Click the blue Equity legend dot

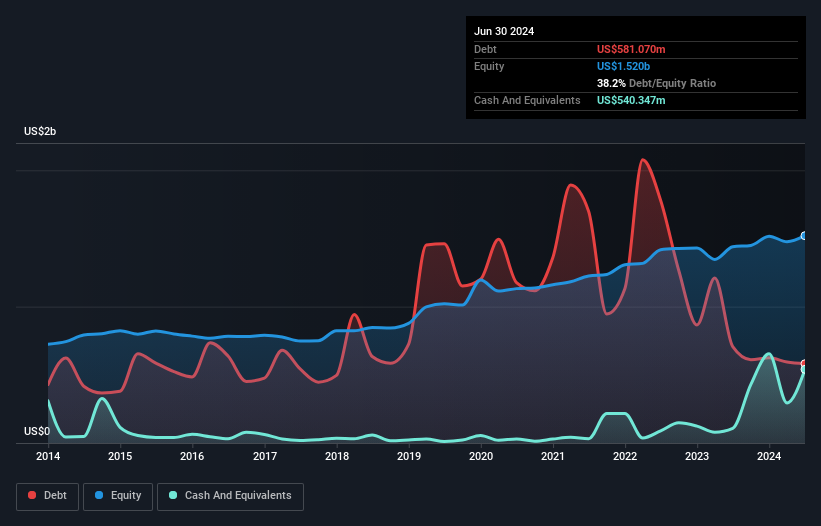pyautogui.click(x=99, y=495)
